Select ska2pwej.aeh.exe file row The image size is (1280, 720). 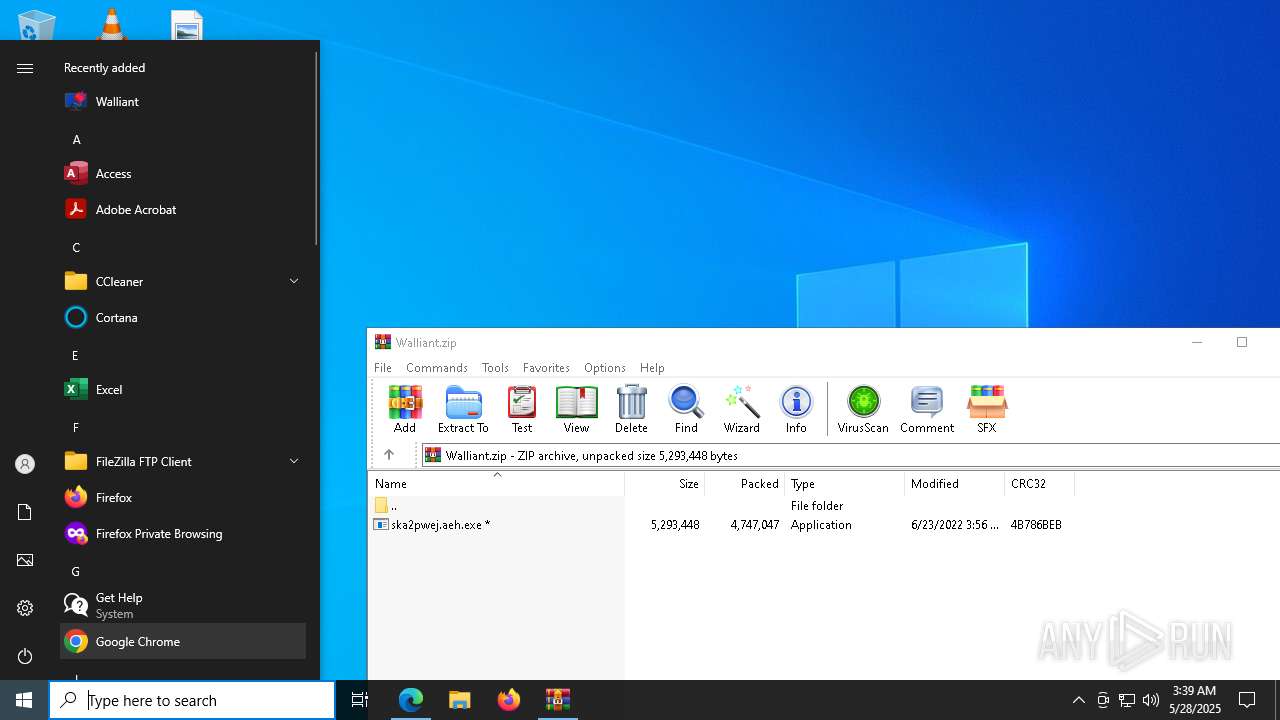718,524
